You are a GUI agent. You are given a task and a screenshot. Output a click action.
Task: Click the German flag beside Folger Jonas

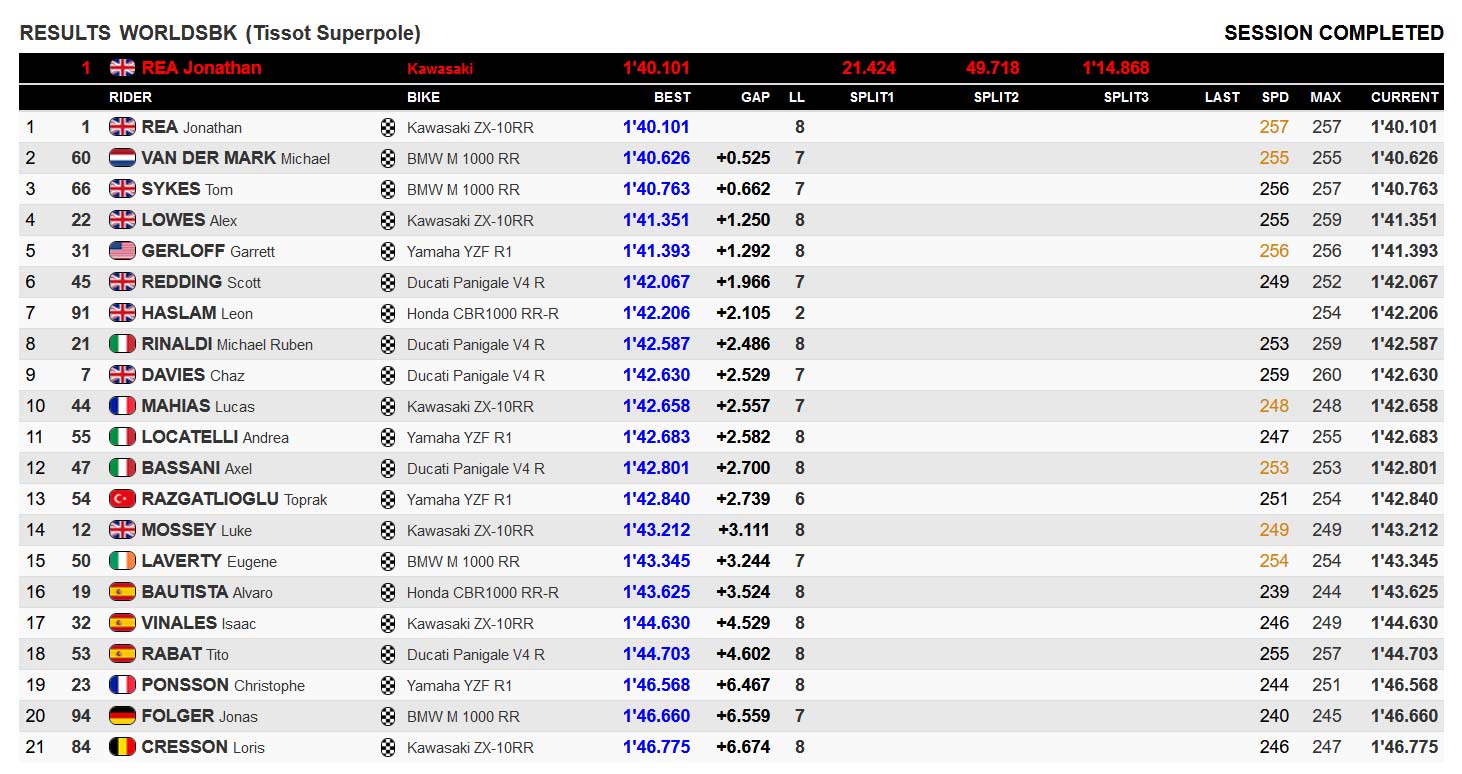coord(122,716)
